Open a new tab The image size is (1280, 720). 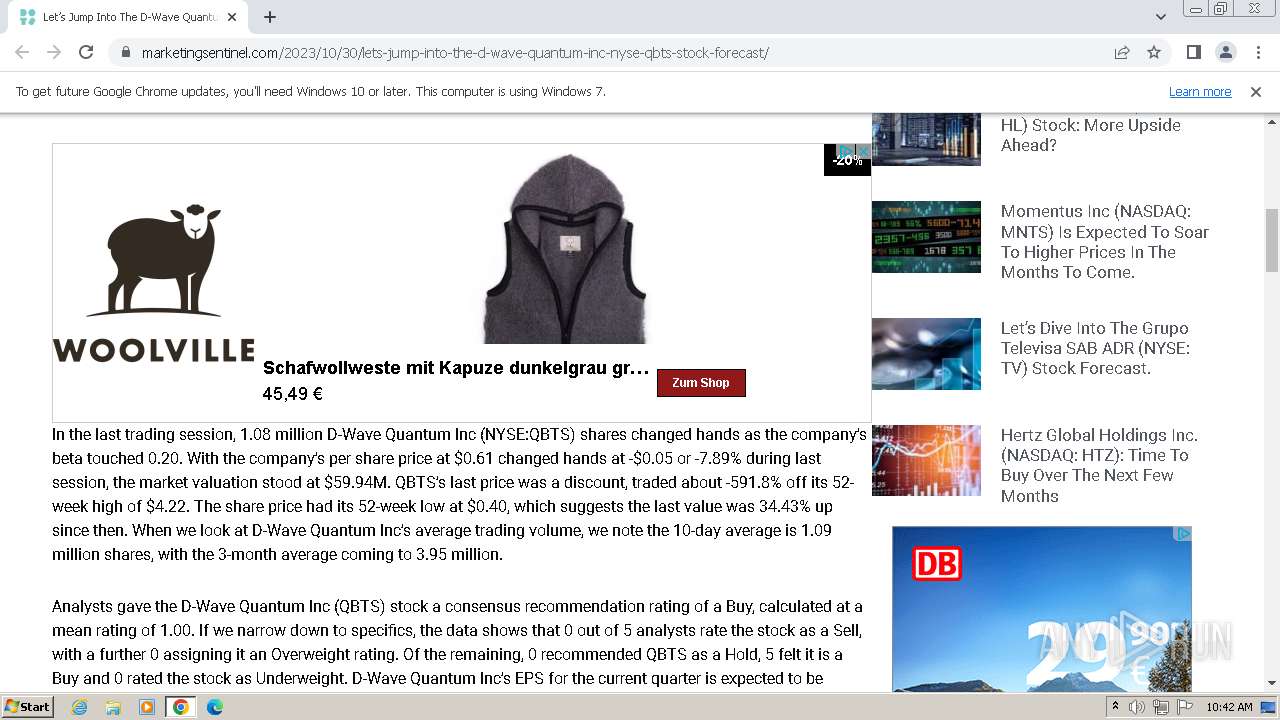coord(270,17)
